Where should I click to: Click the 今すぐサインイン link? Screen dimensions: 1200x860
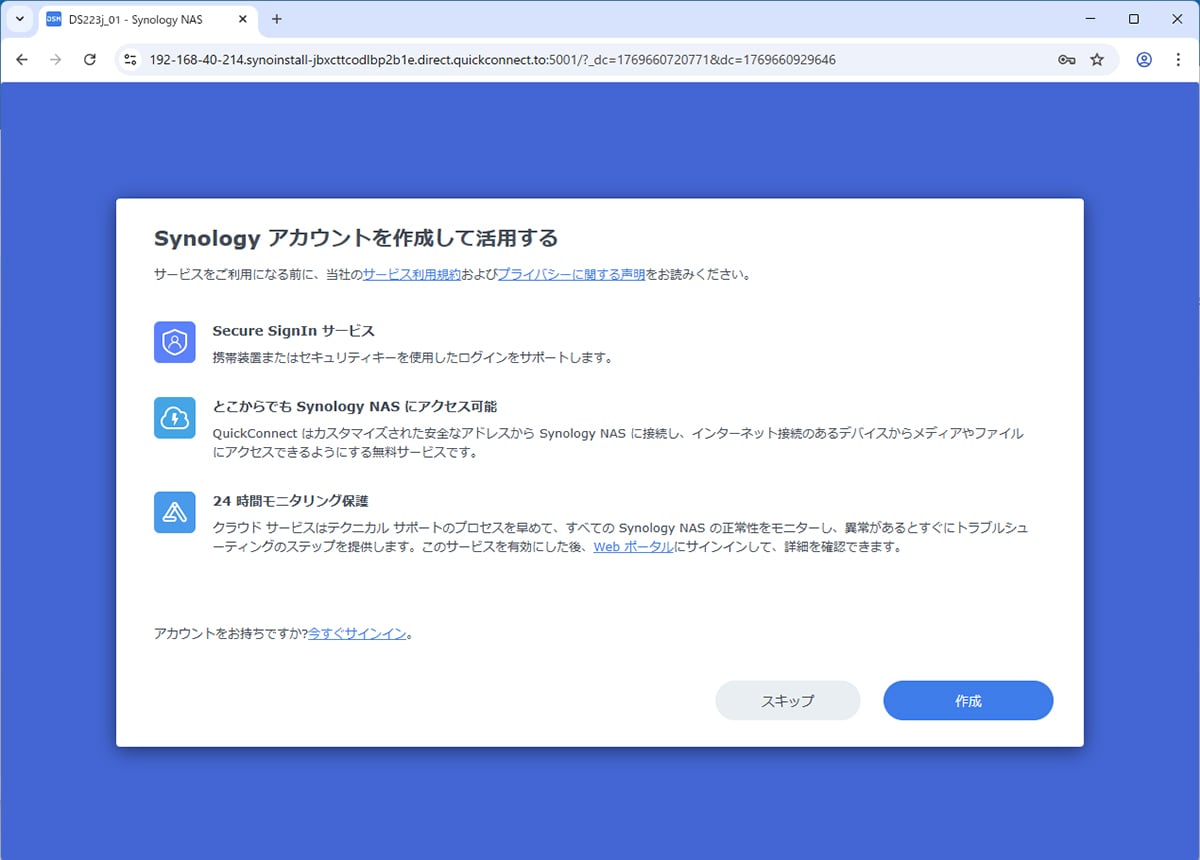[357, 634]
